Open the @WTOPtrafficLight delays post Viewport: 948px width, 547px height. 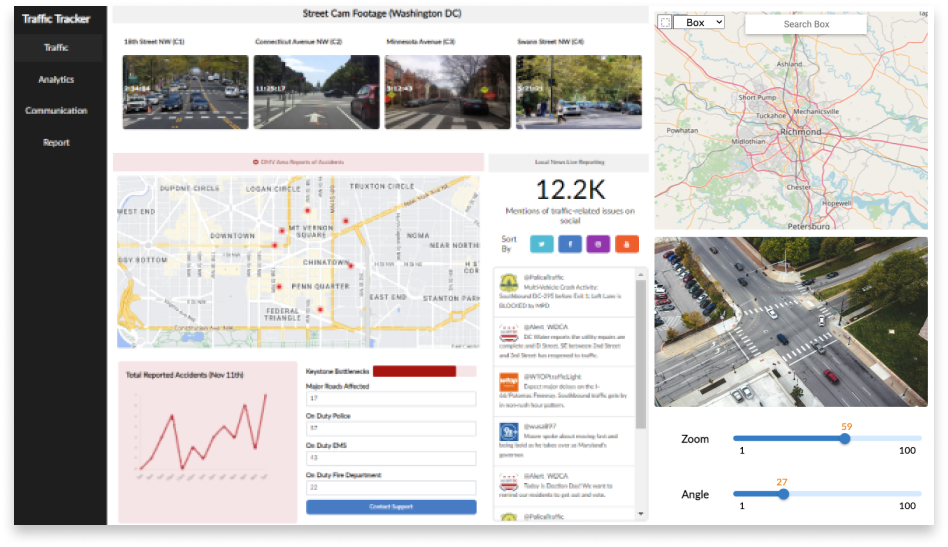pyautogui.click(x=565, y=390)
